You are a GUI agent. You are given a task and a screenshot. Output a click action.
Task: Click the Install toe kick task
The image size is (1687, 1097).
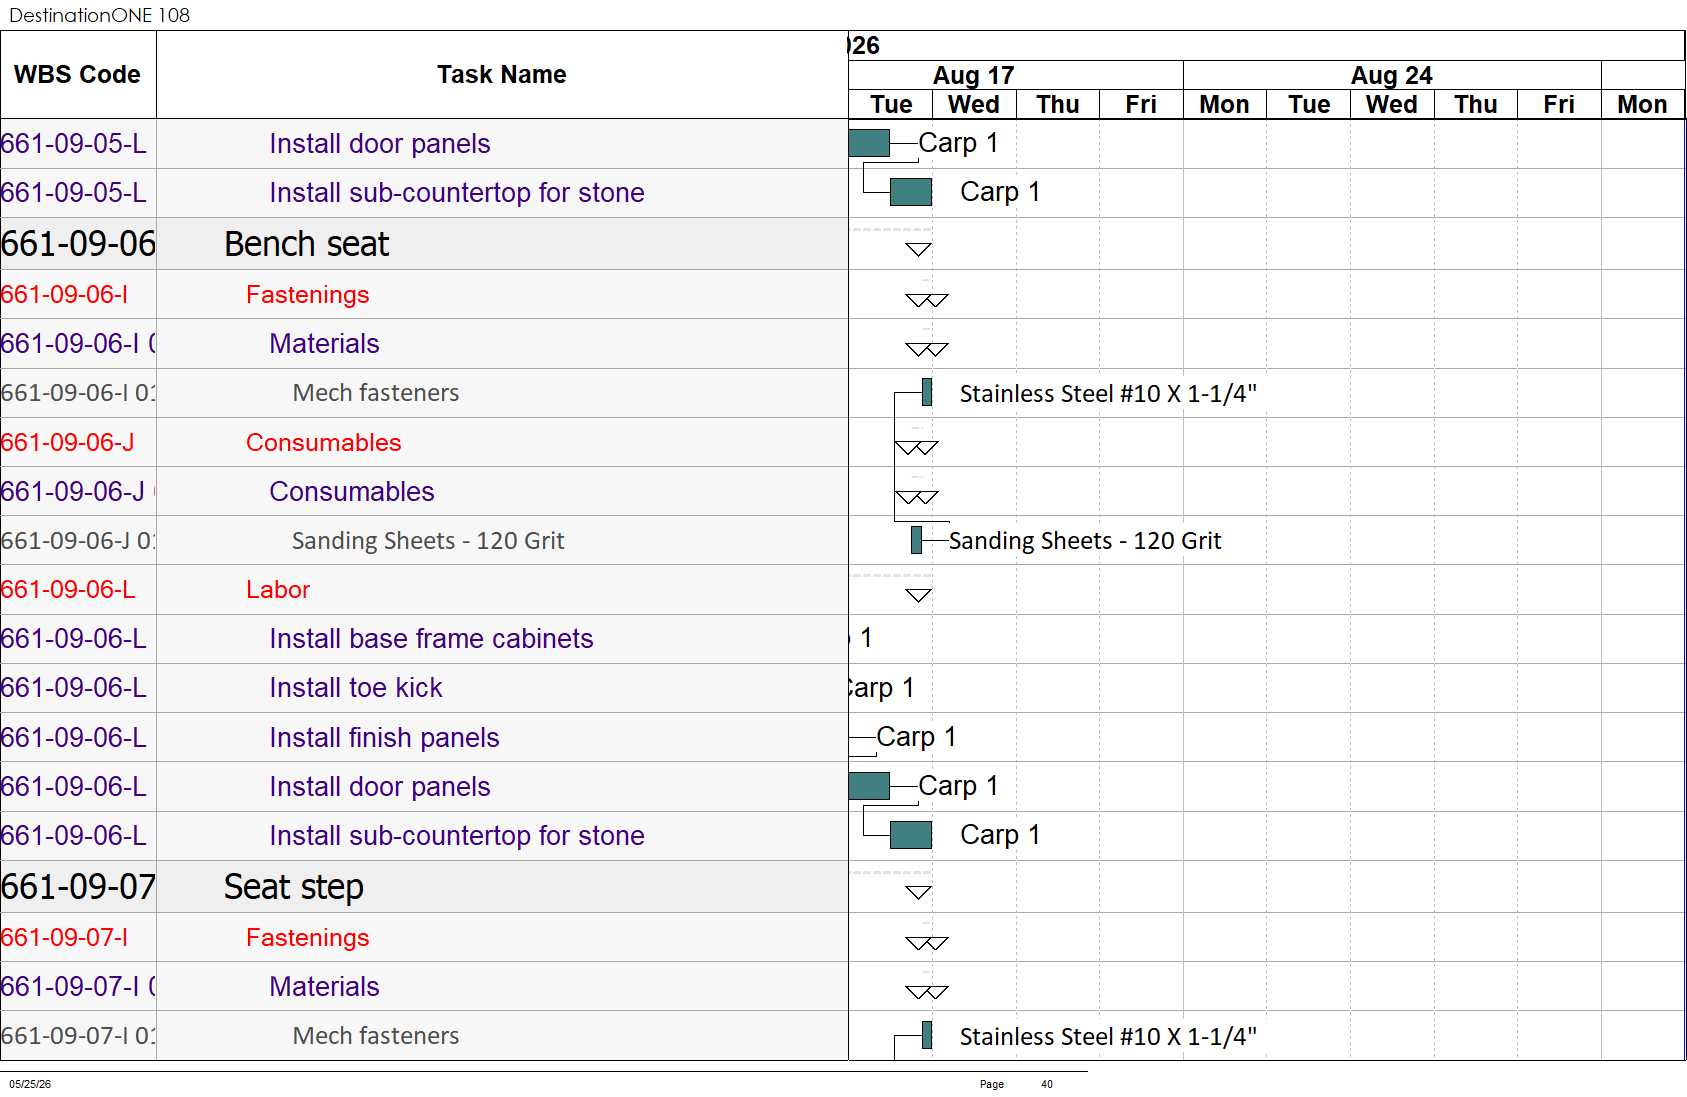tap(355, 688)
